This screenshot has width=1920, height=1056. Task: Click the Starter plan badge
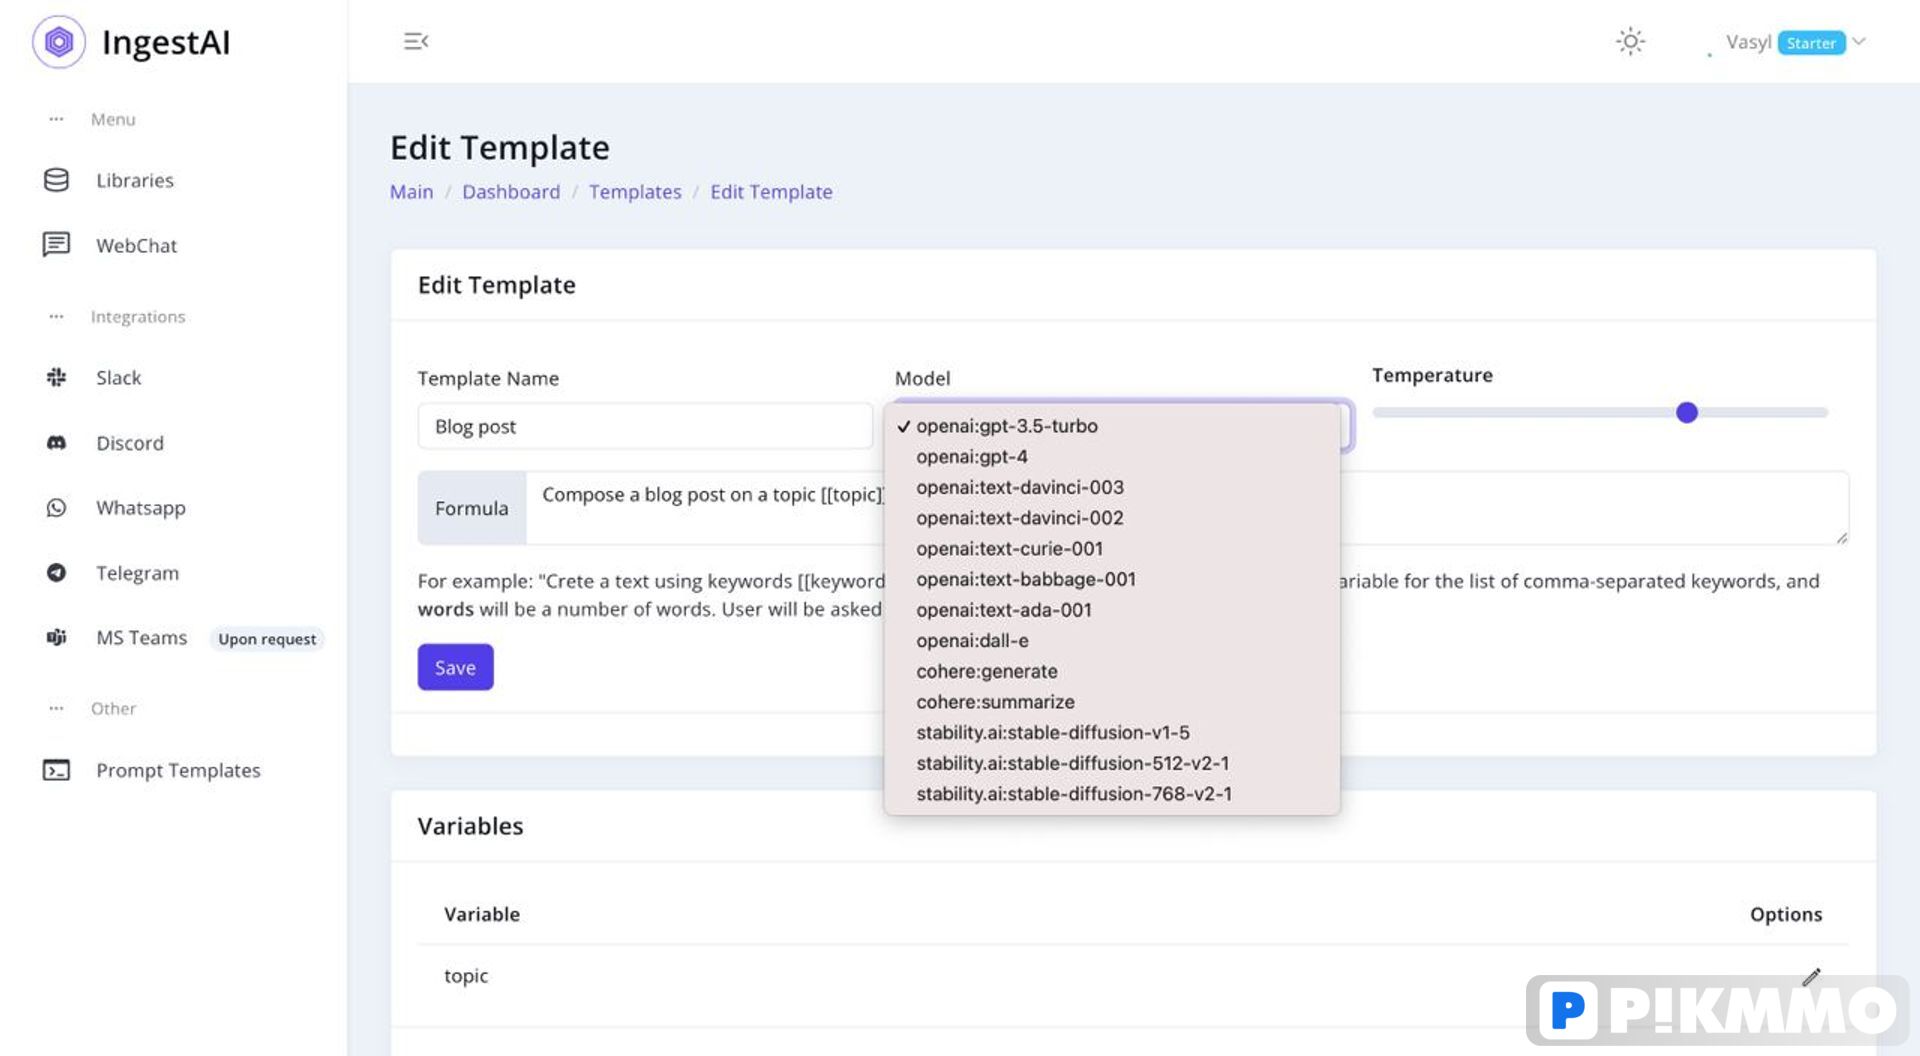(1811, 43)
